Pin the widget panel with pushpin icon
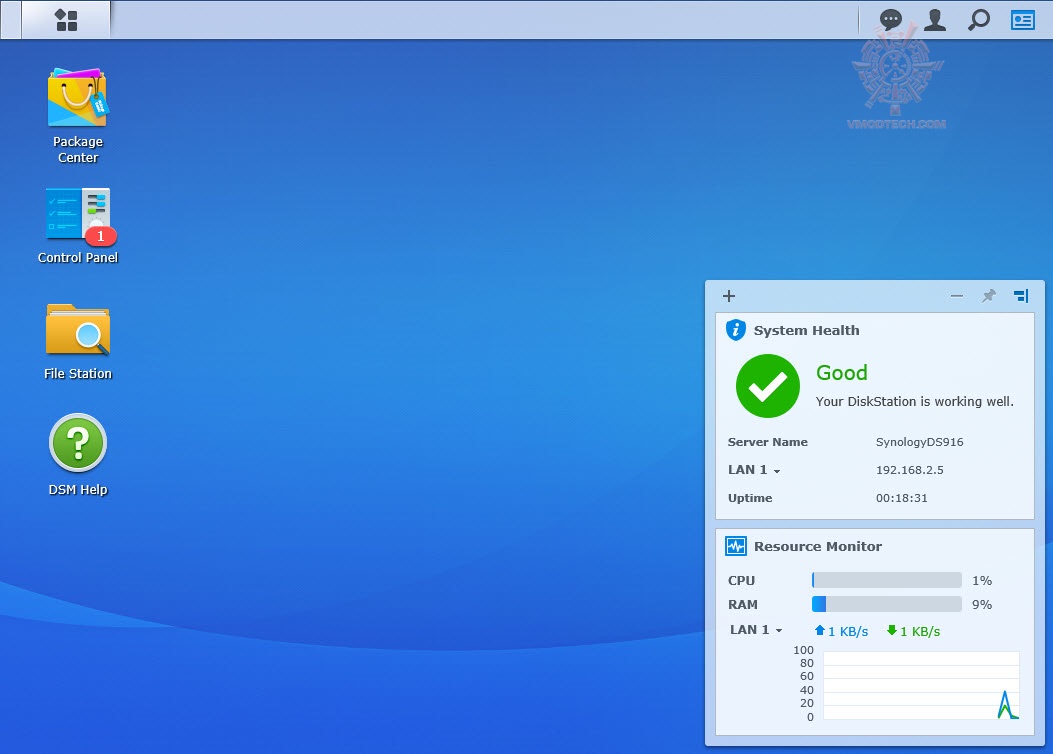1053x754 pixels. [989, 296]
